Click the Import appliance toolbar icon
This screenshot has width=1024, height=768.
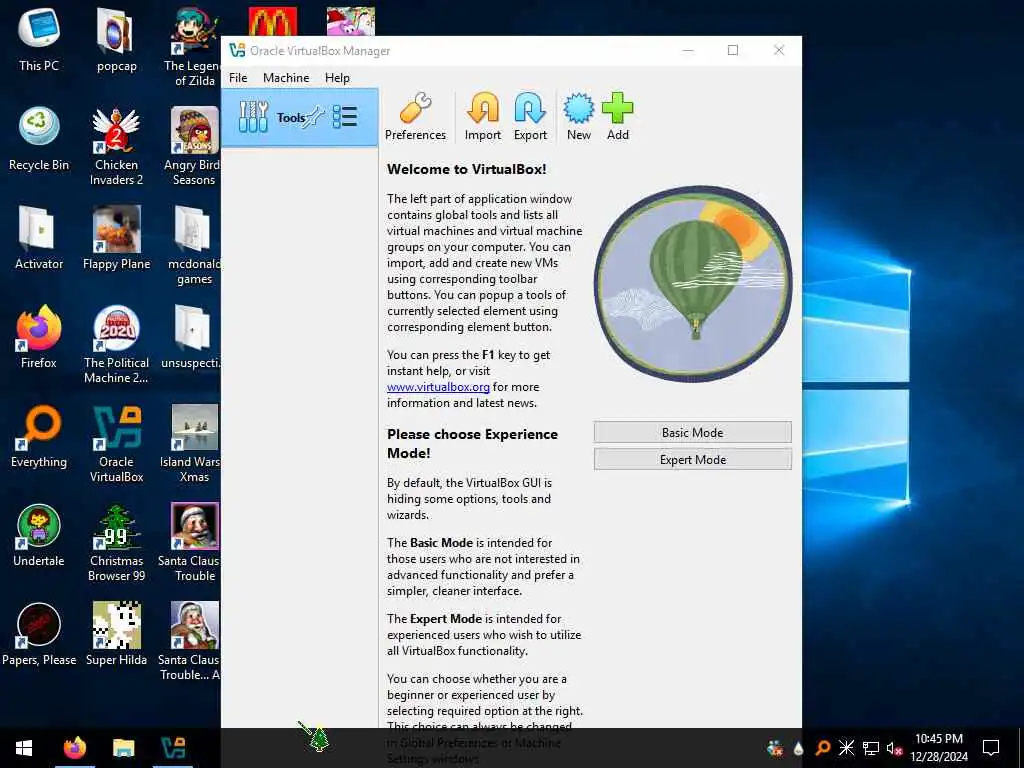[x=483, y=116]
